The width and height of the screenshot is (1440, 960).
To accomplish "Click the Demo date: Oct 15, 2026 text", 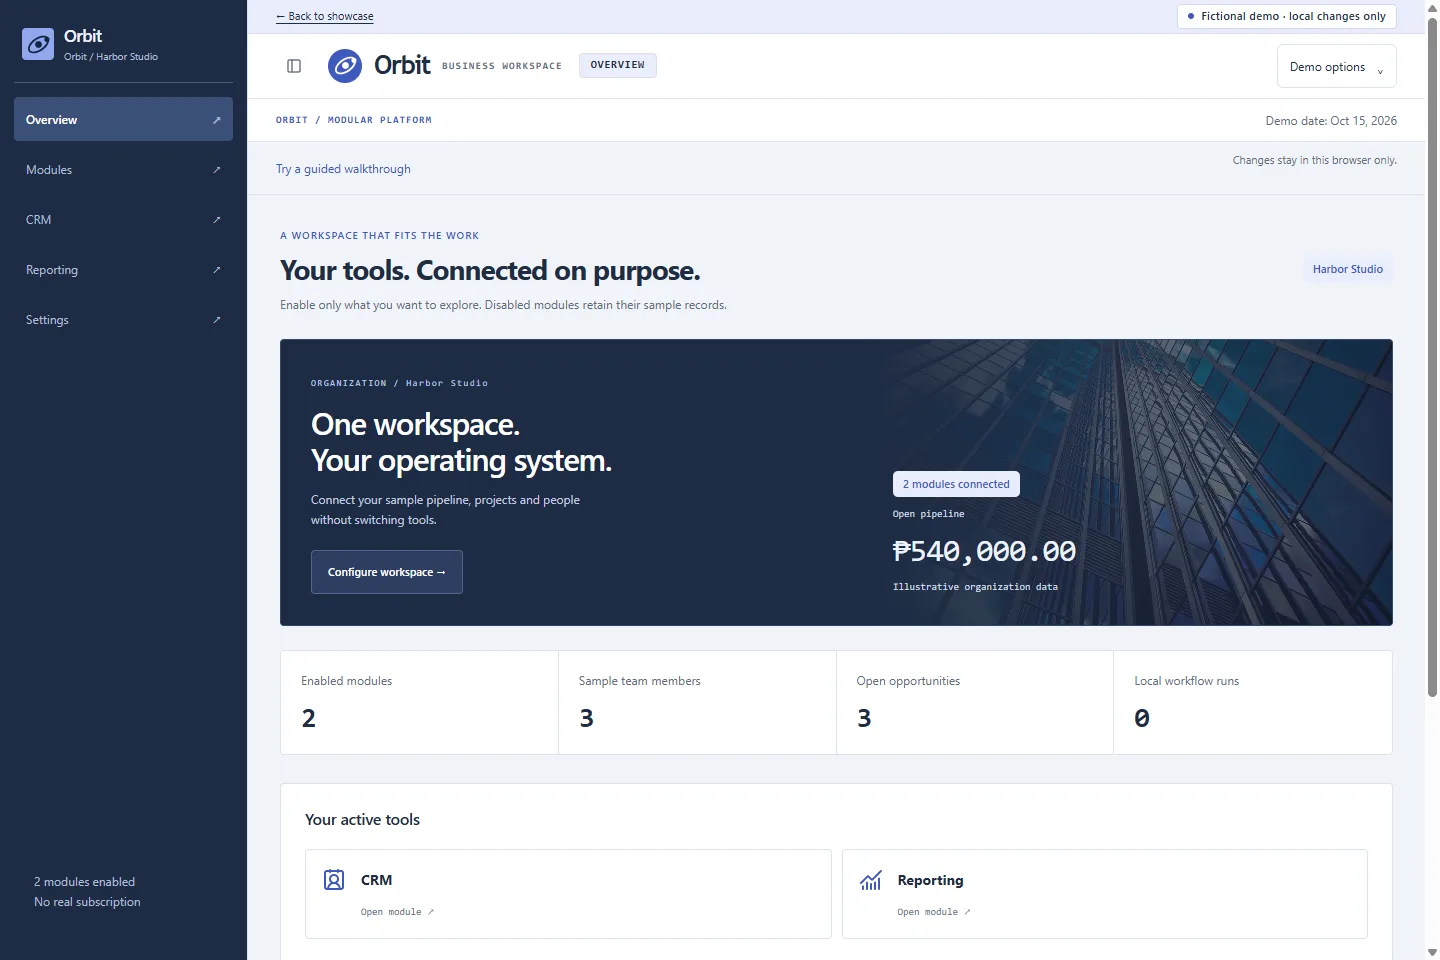I will pyautogui.click(x=1331, y=121).
